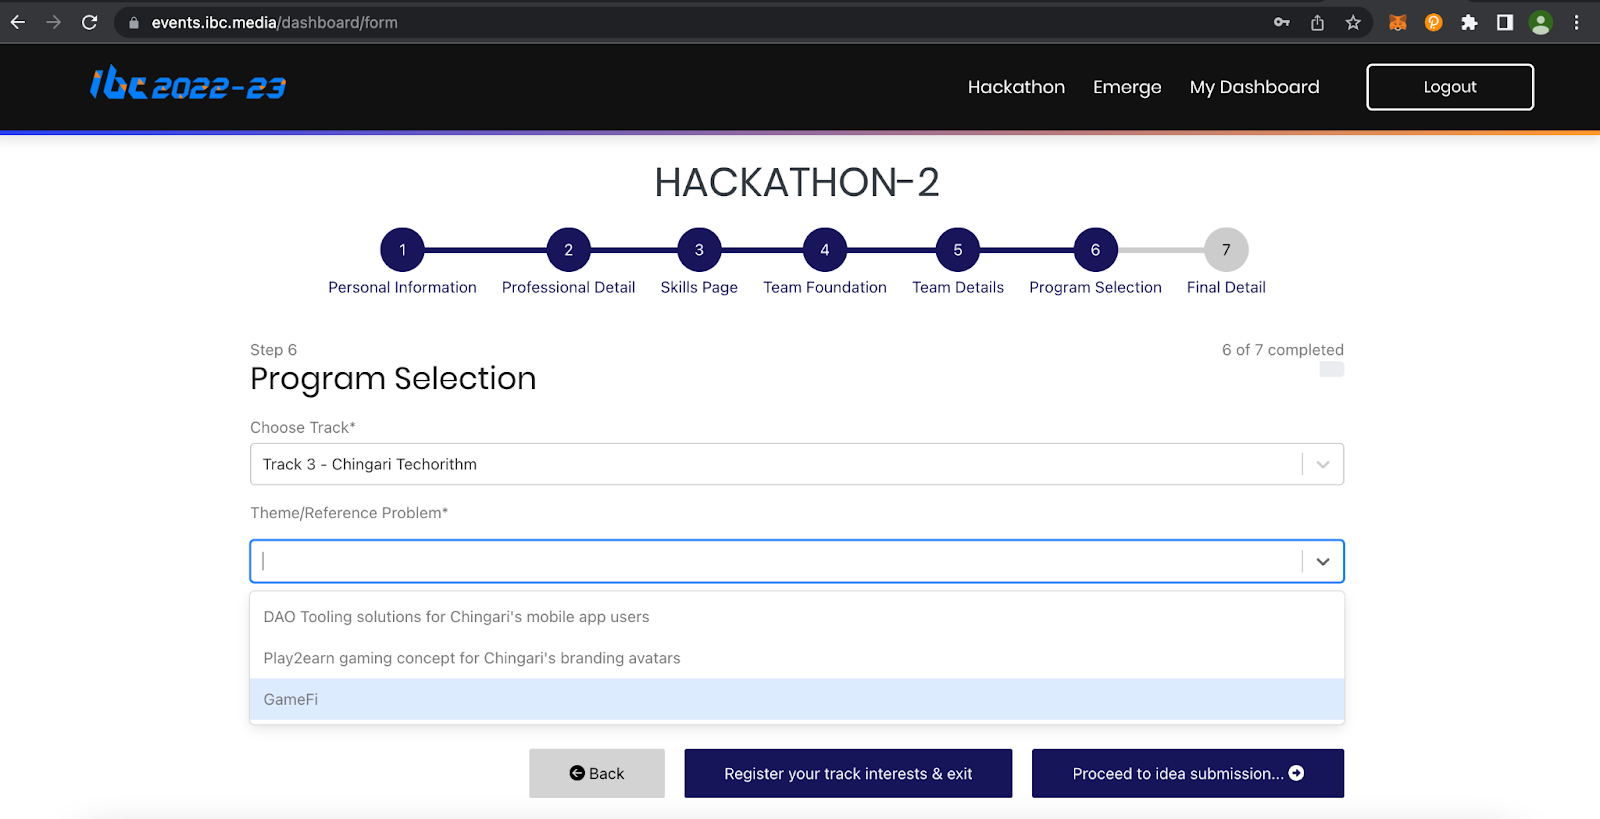Select step 2 circle
The height and width of the screenshot is (819, 1600).
pyautogui.click(x=569, y=250)
